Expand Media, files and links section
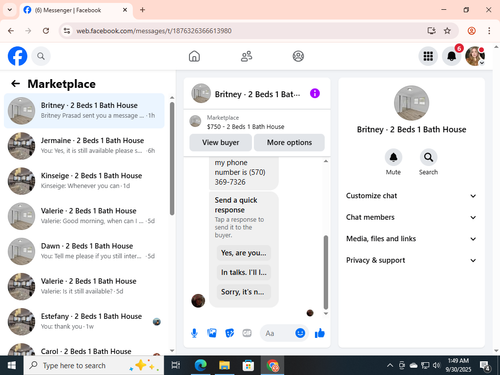Image resolution: width=500 pixels, height=375 pixels. click(411, 239)
